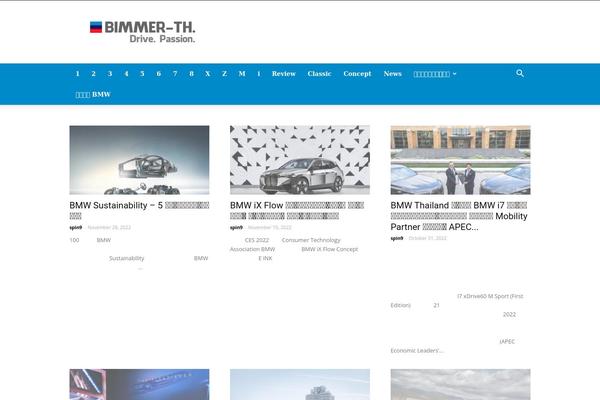Image resolution: width=600 pixels, height=400 pixels.
Task: Open the bottom-left blue article thumbnail
Action: pyautogui.click(x=139, y=384)
